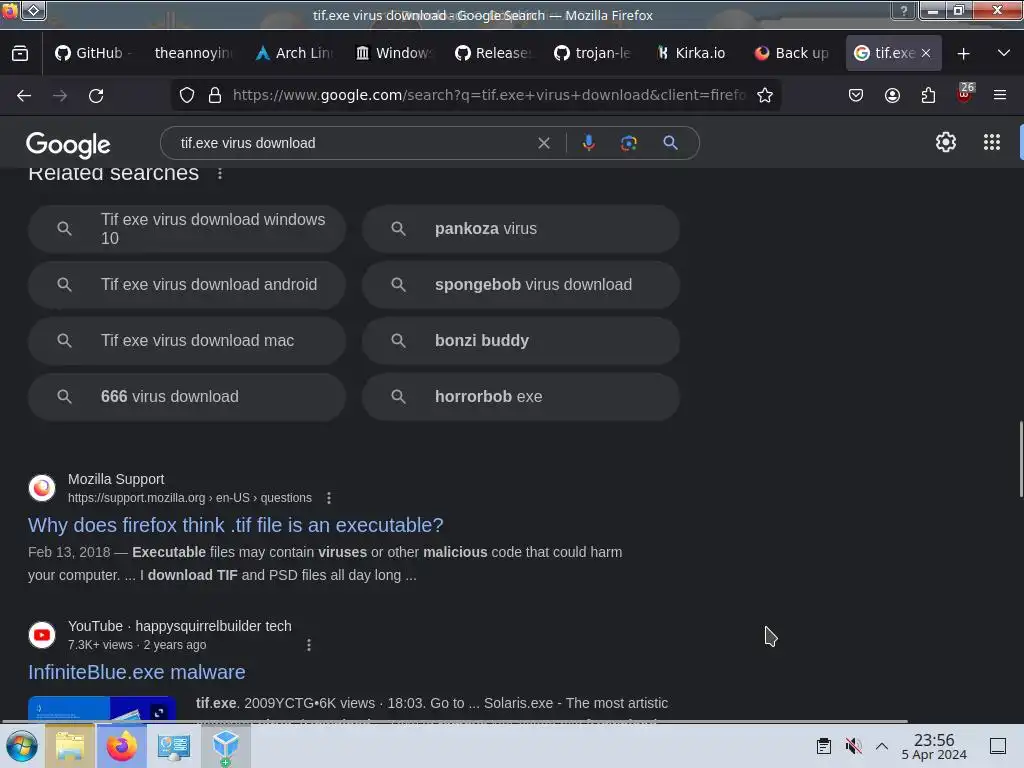
Task: Open the clipboard tray icon
Action: [824, 746]
